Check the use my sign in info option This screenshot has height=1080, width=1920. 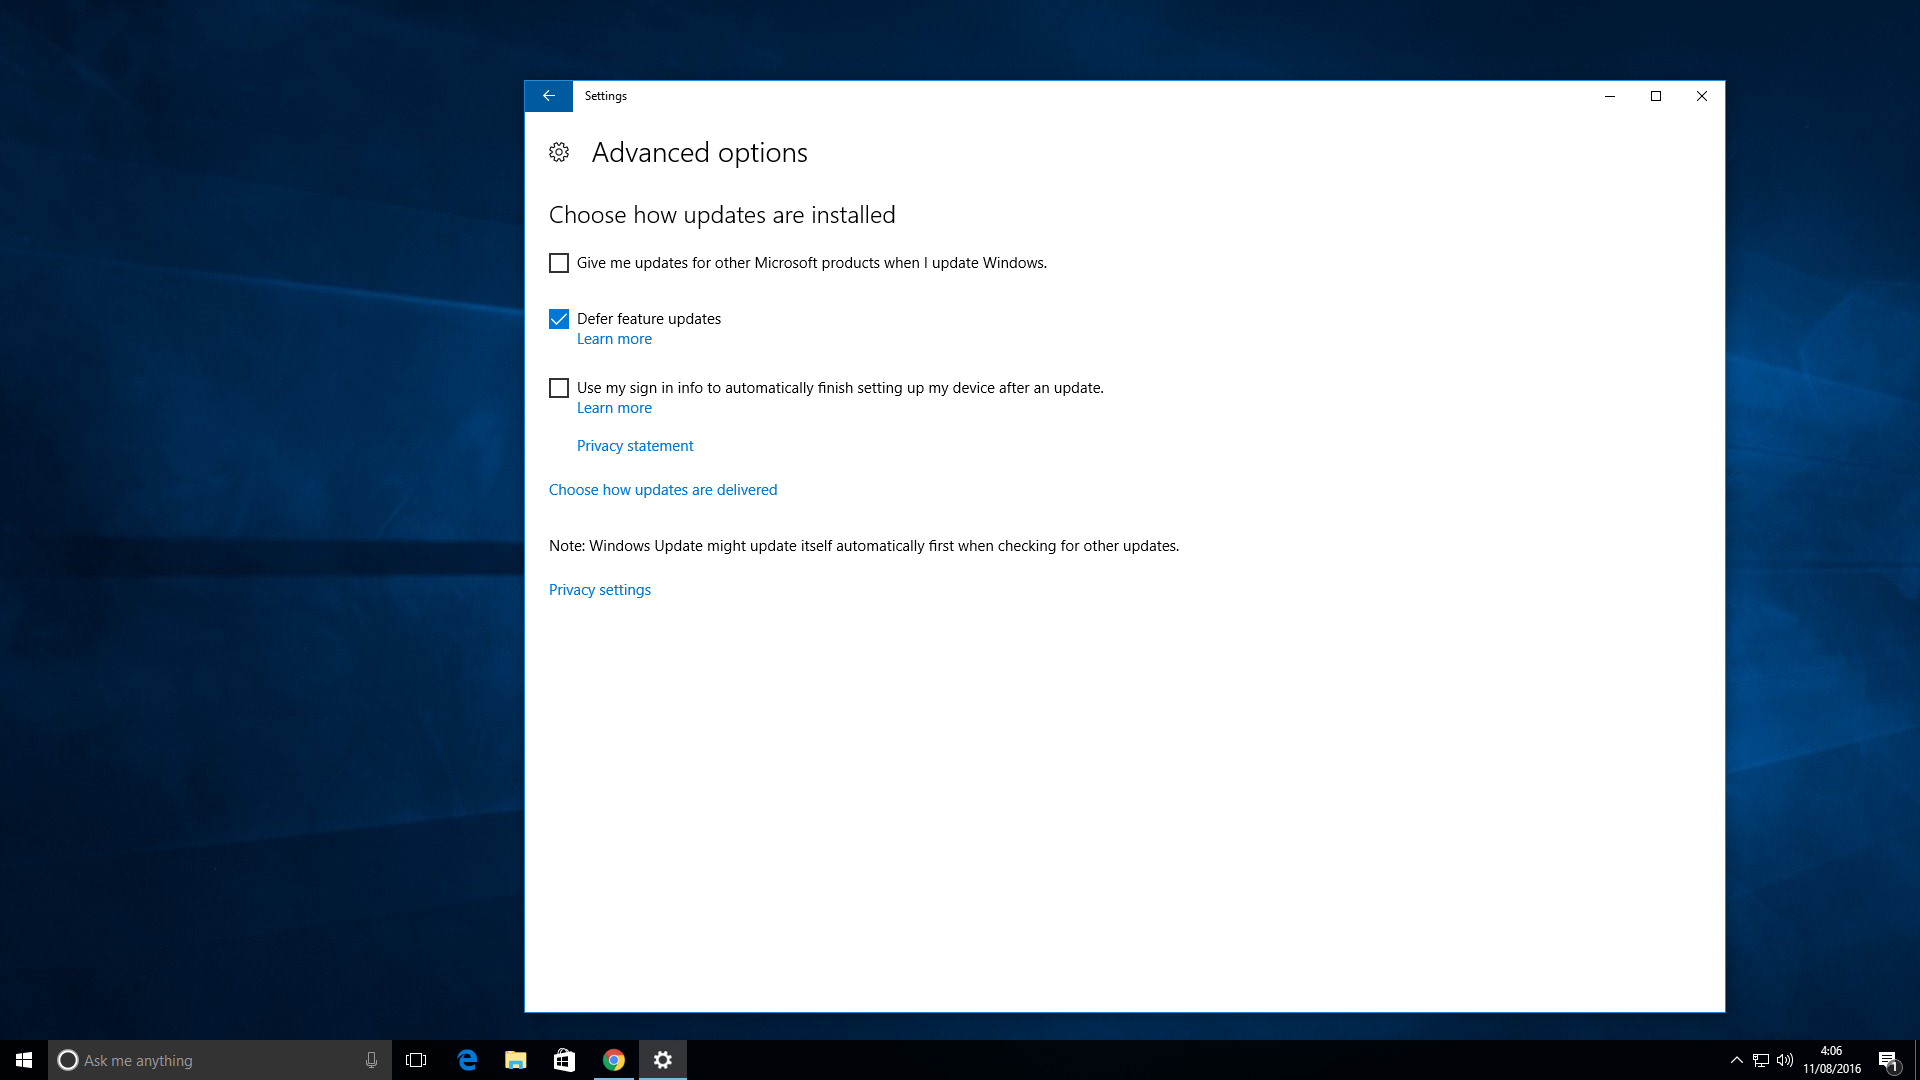pyautogui.click(x=559, y=388)
